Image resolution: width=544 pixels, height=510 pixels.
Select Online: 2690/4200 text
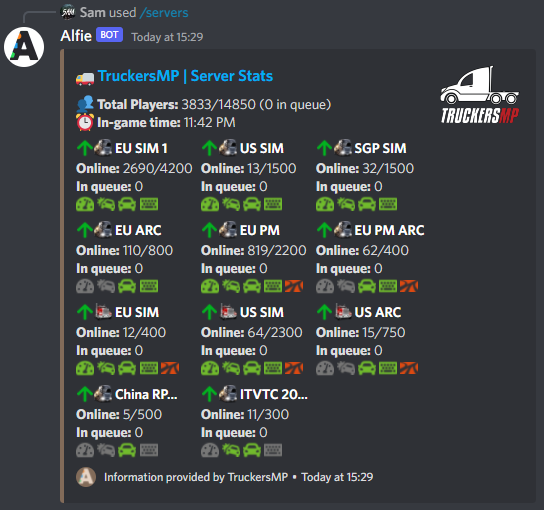(x=134, y=168)
